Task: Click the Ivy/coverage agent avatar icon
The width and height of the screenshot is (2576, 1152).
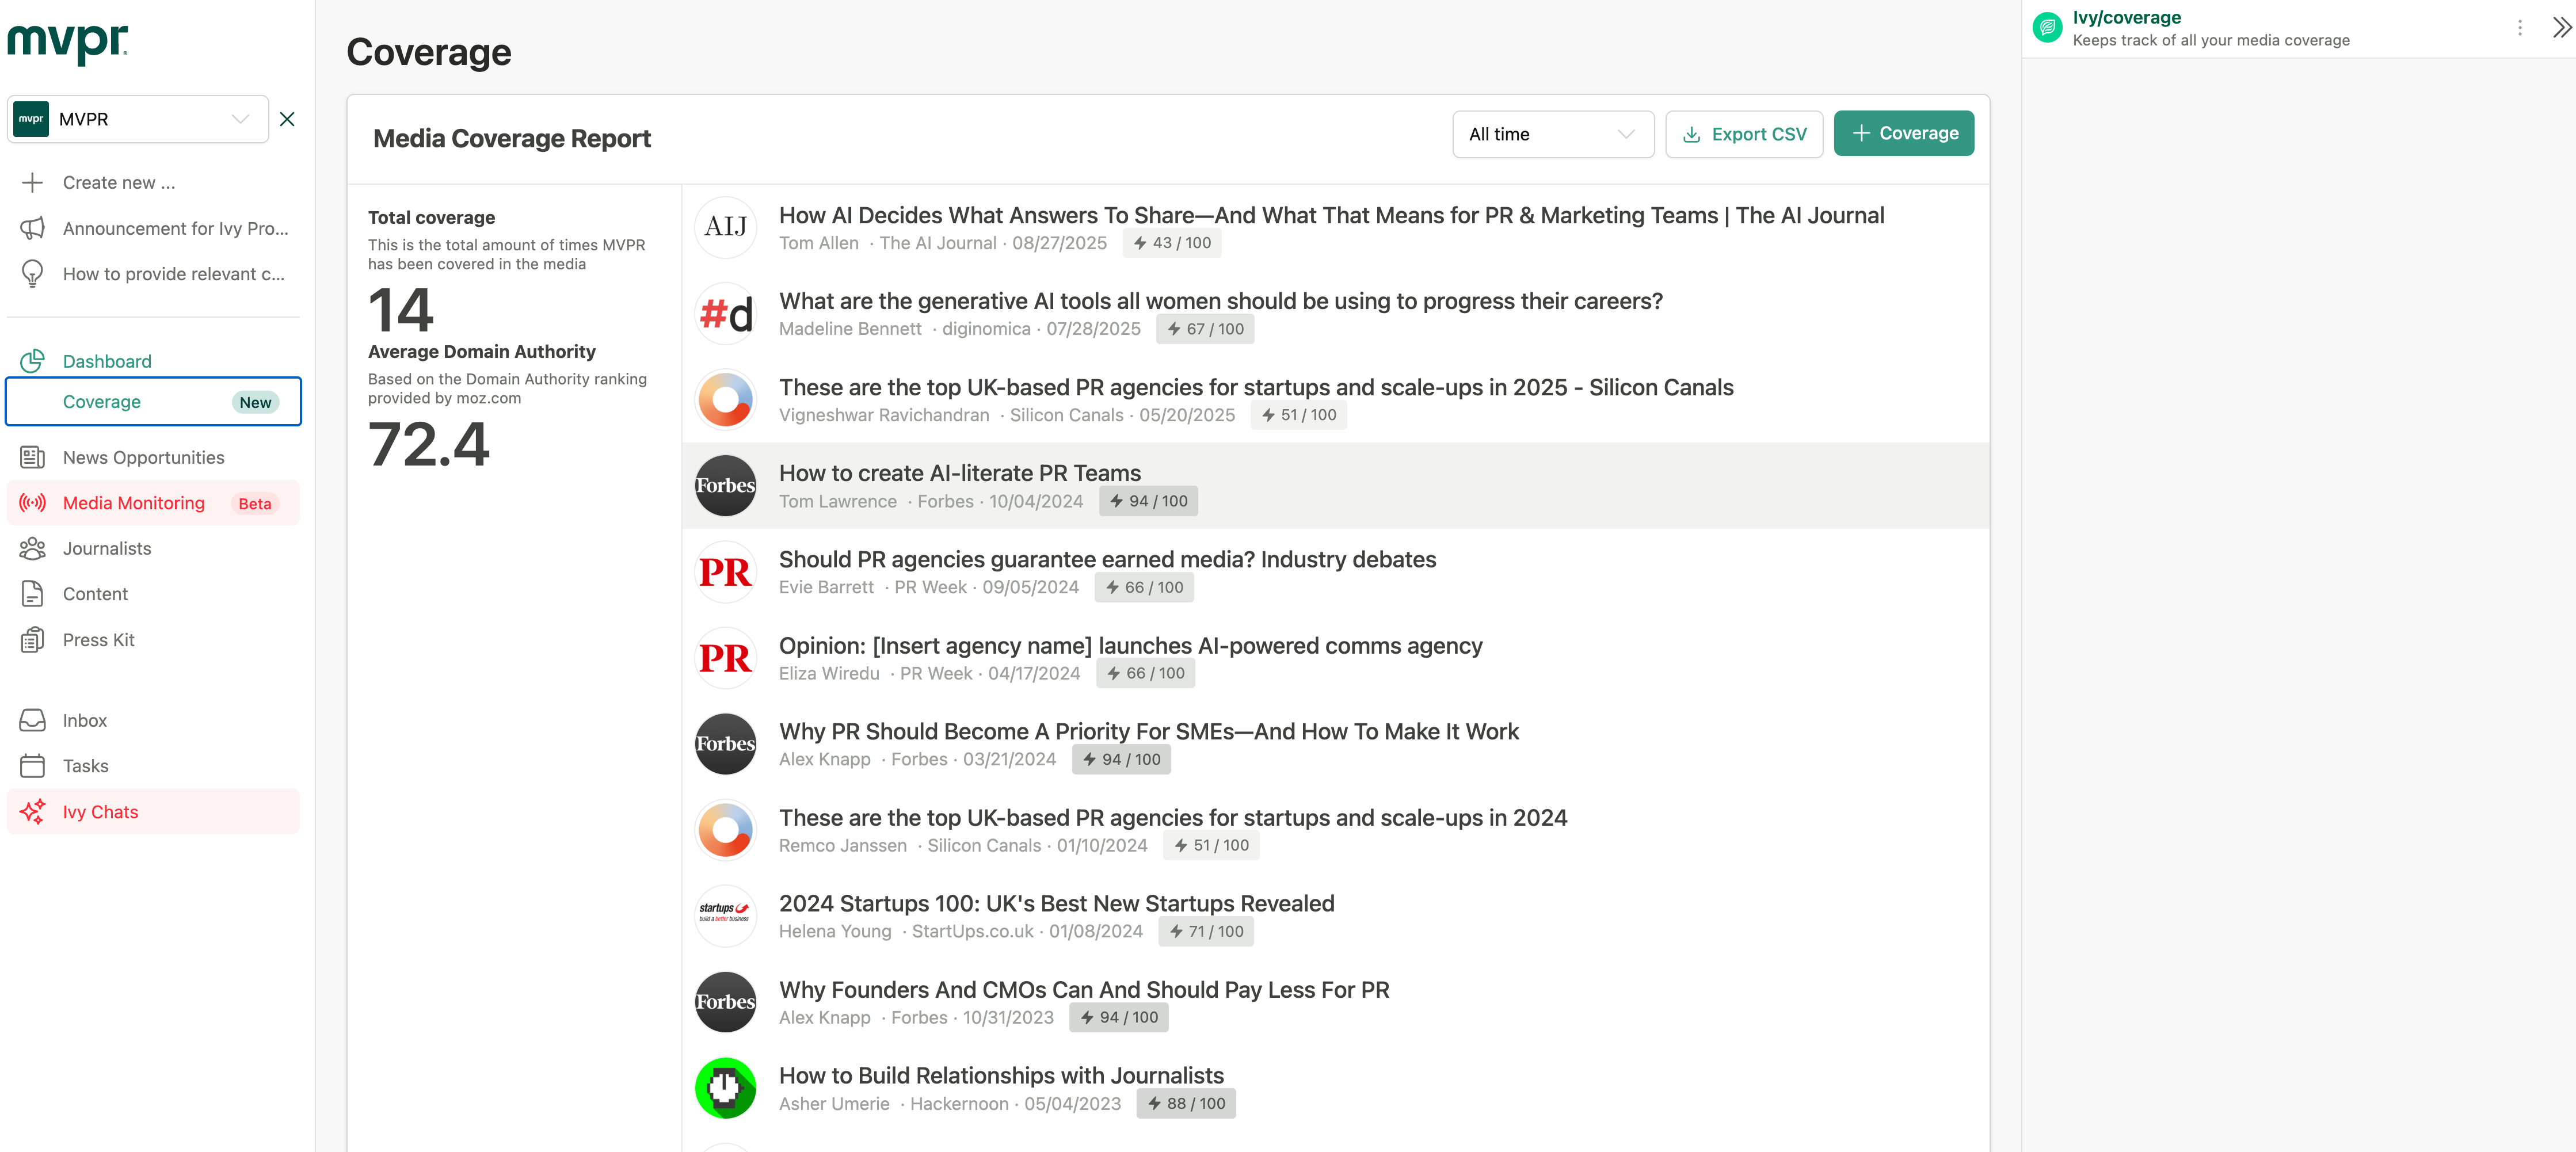Action: pos(2047,27)
